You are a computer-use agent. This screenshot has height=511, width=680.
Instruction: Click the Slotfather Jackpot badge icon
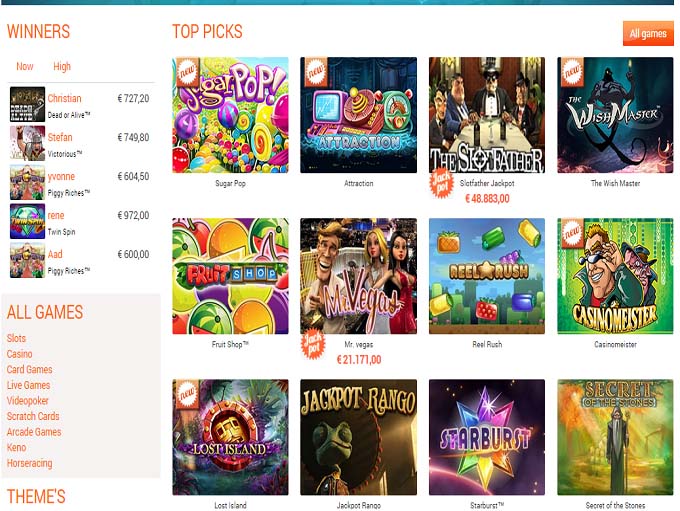441,184
